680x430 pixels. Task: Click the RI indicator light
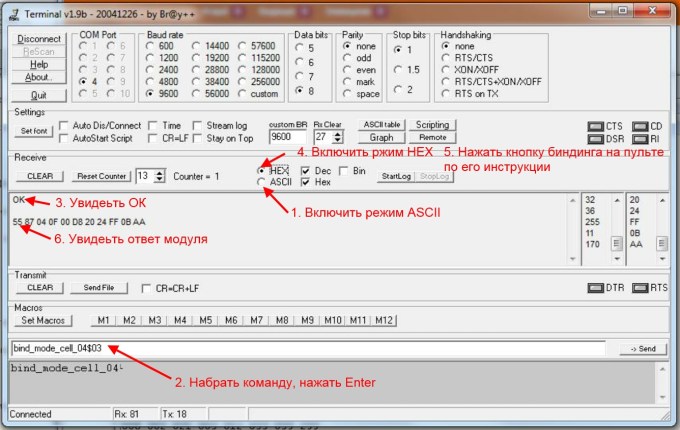639,138
